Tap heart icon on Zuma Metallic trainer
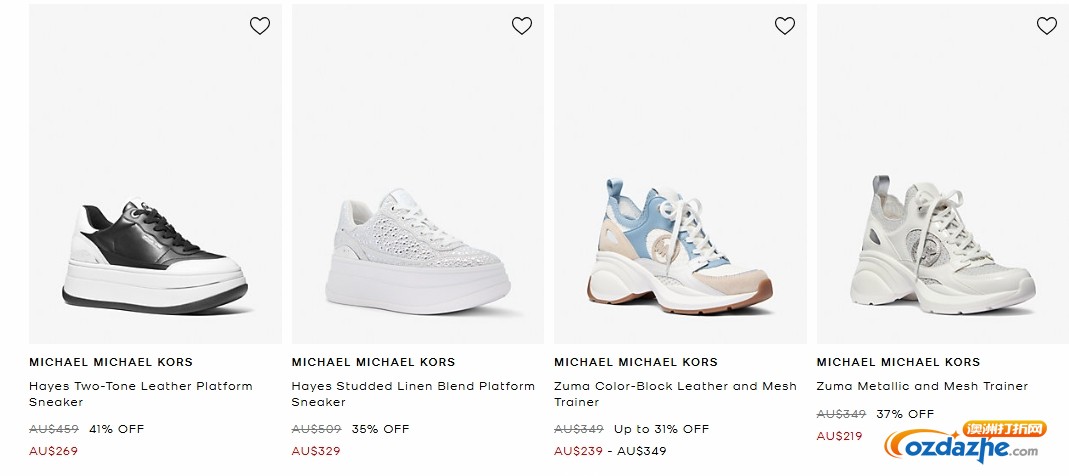This screenshot has width=1069, height=476. (1047, 26)
